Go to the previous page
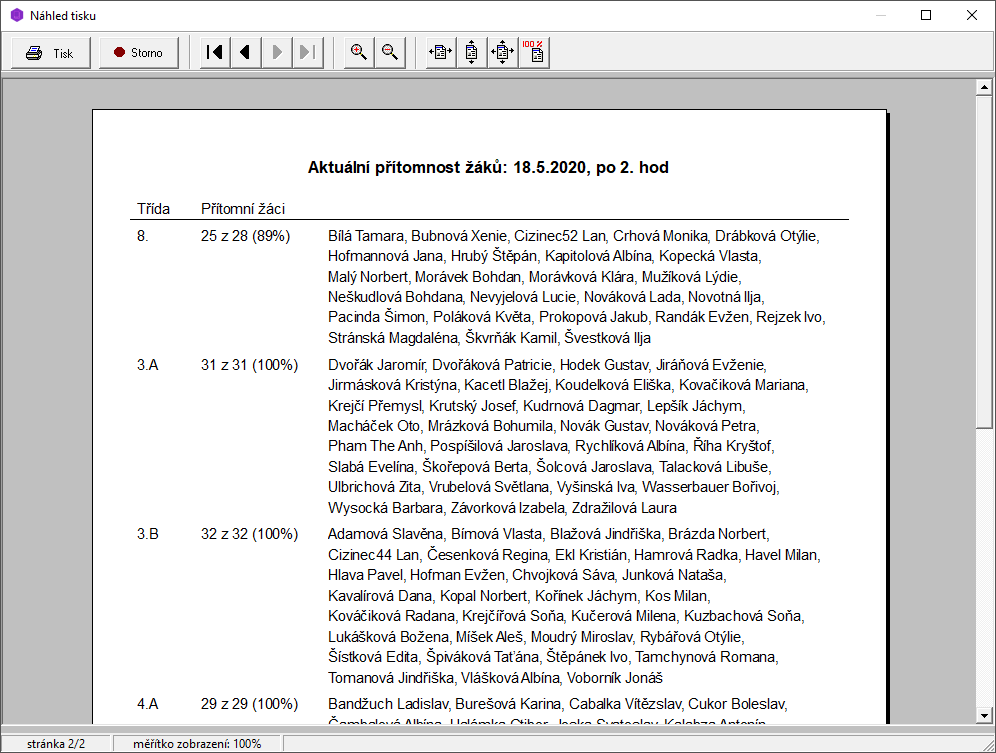Screen dimensions: 996x753 [x=245, y=53]
